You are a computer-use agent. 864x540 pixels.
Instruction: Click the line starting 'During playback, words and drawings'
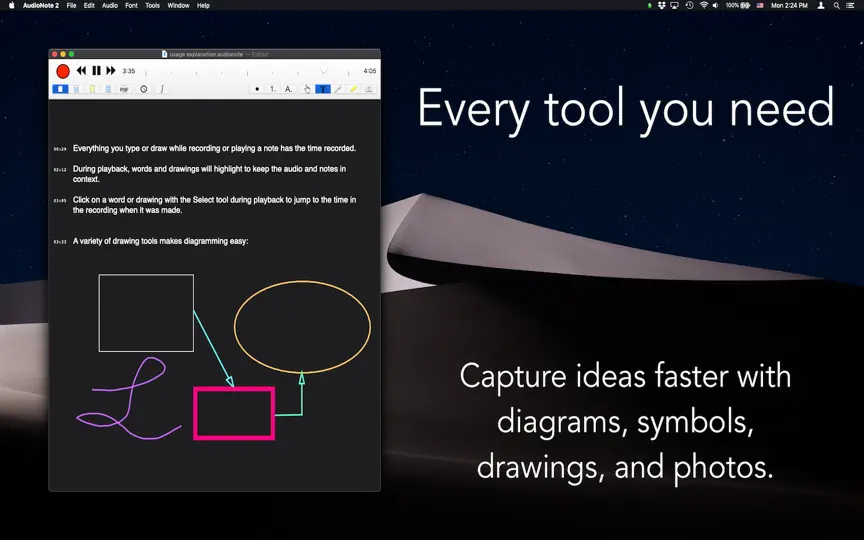pyautogui.click(x=209, y=169)
